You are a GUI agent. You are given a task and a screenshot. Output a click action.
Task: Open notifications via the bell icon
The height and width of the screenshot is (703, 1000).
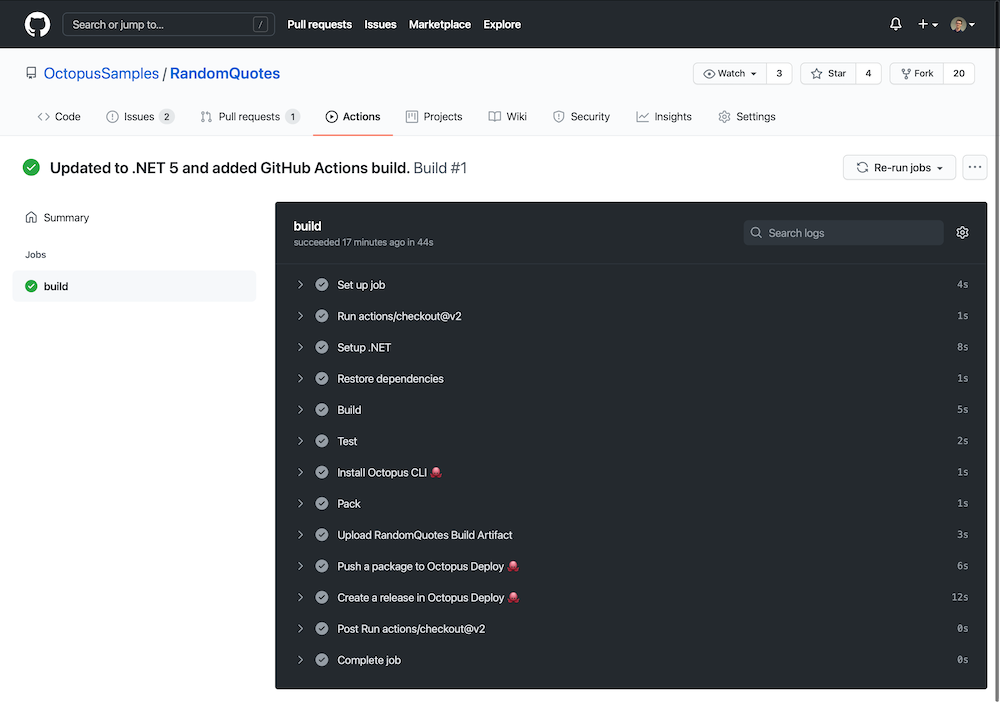pos(895,24)
